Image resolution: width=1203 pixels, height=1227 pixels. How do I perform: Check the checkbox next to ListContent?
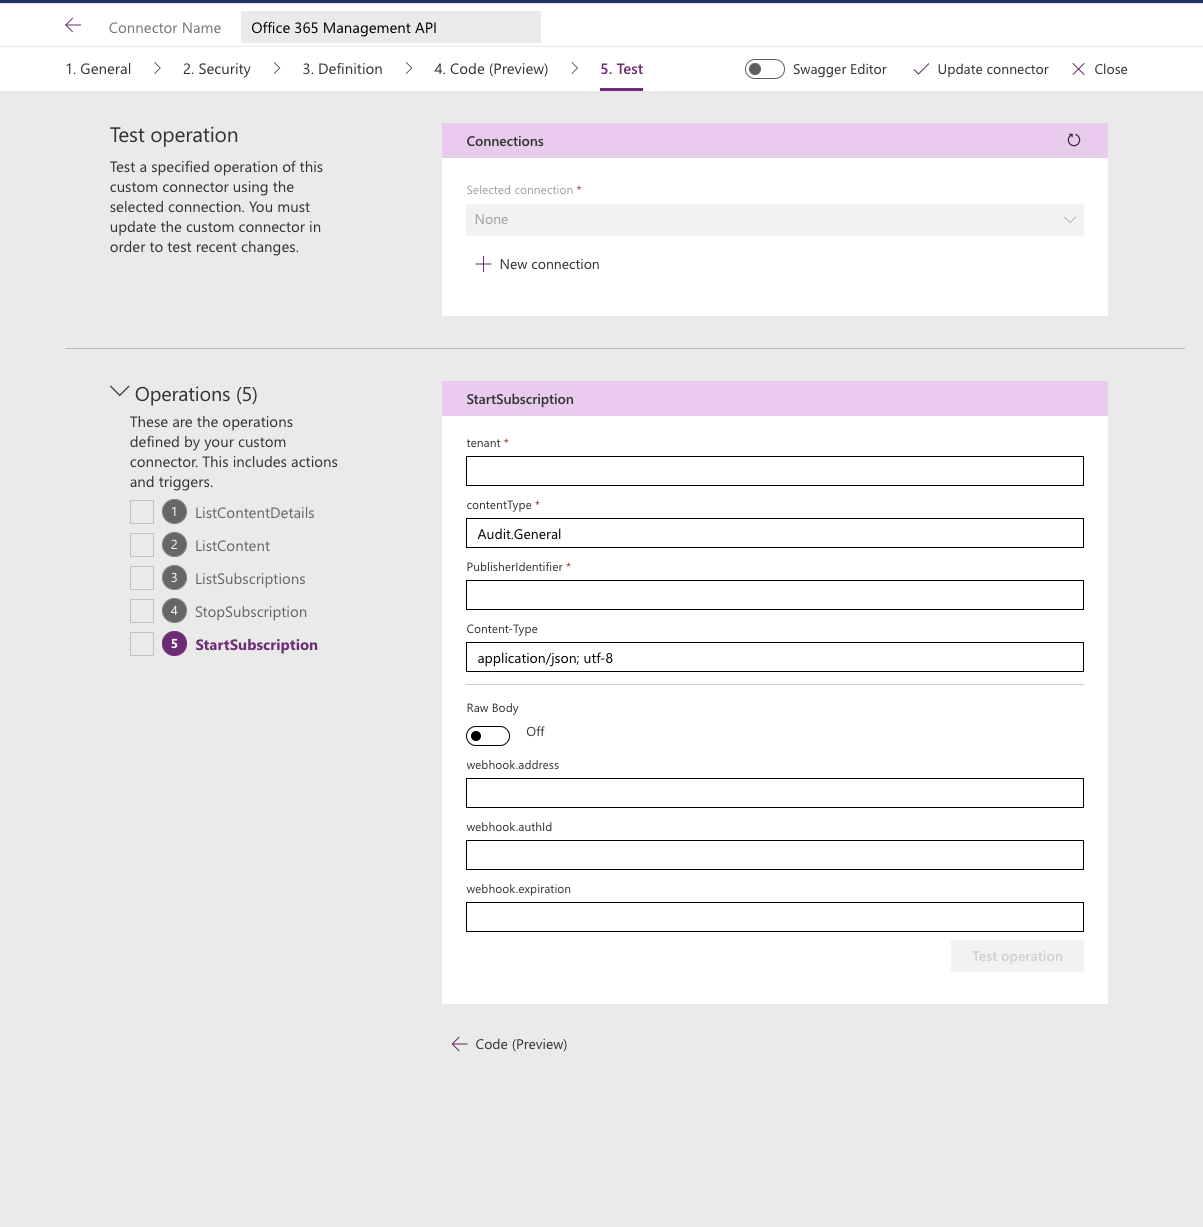click(141, 544)
